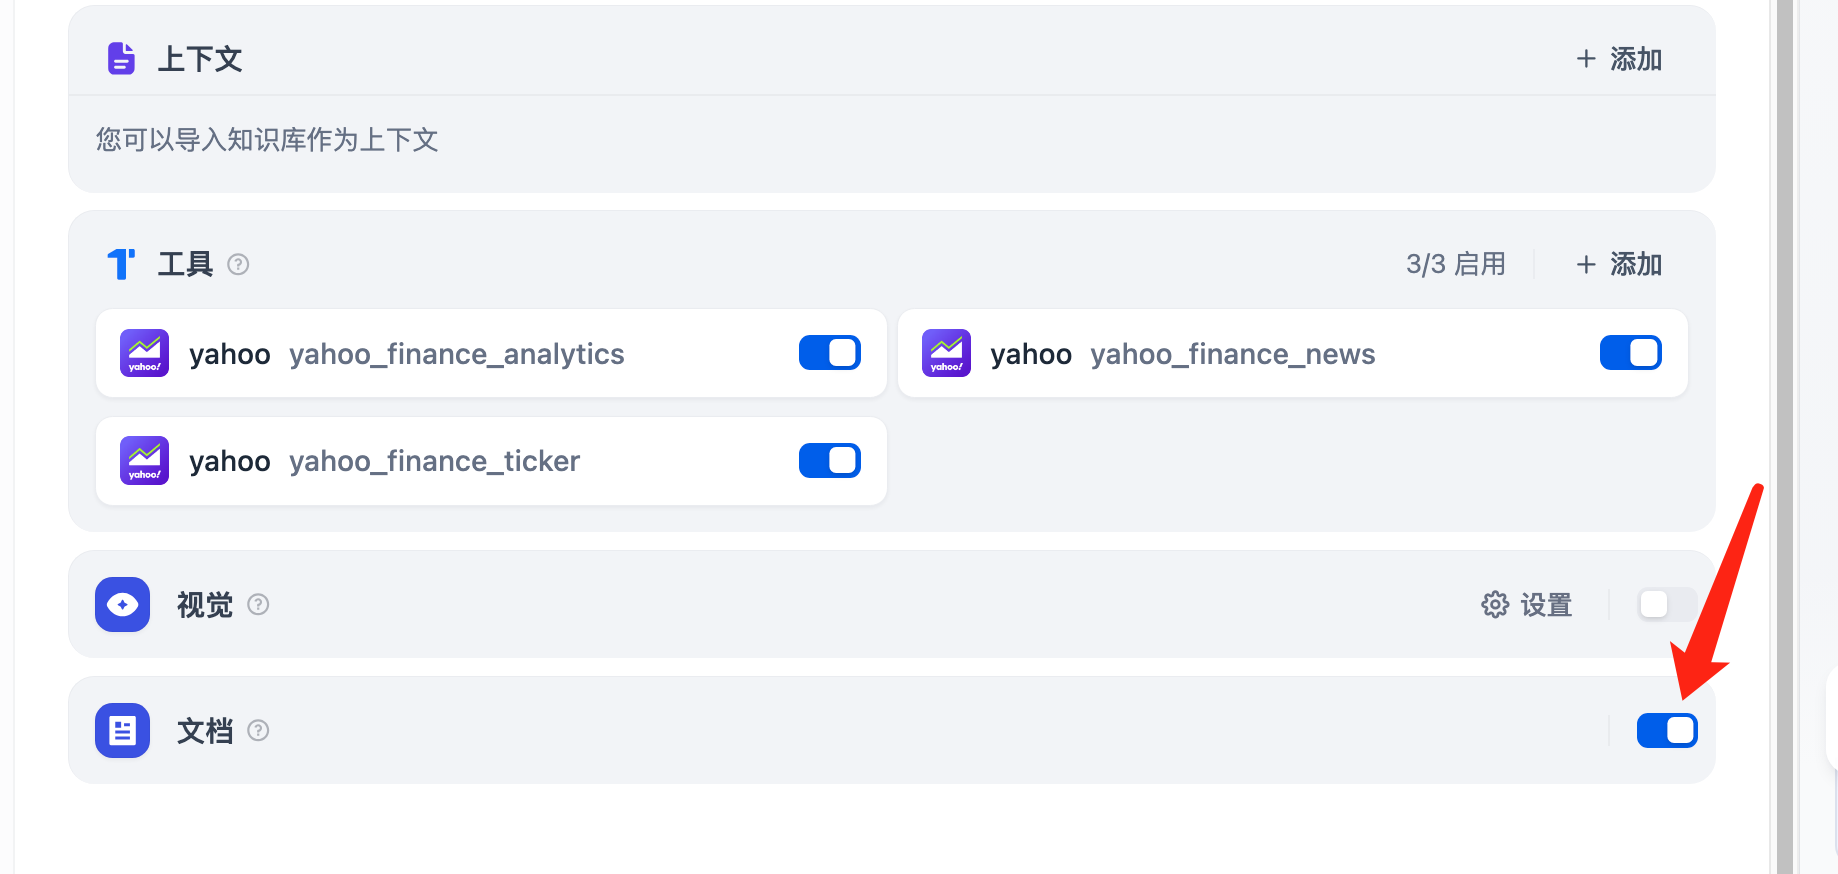
Task: Click the Context section document icon
Action: tap(121, 59)
